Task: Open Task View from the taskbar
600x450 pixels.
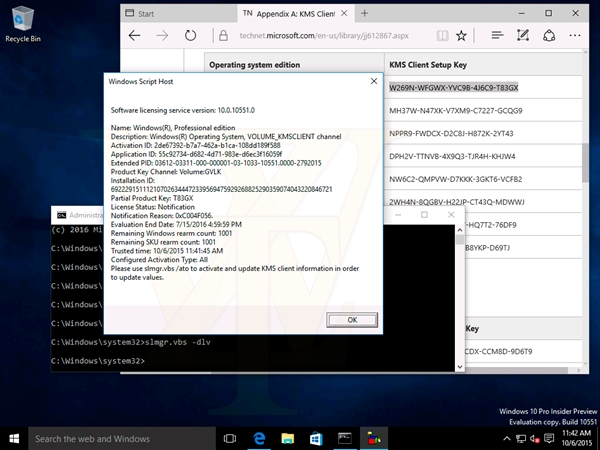Action: tap(229, 438)
